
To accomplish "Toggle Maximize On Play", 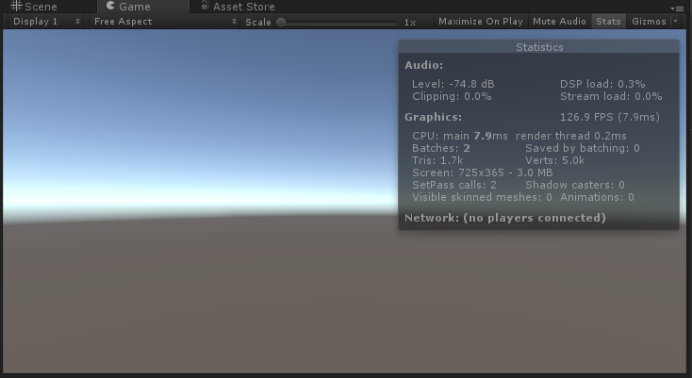I will pyautogui.click(x=481, y=21).
